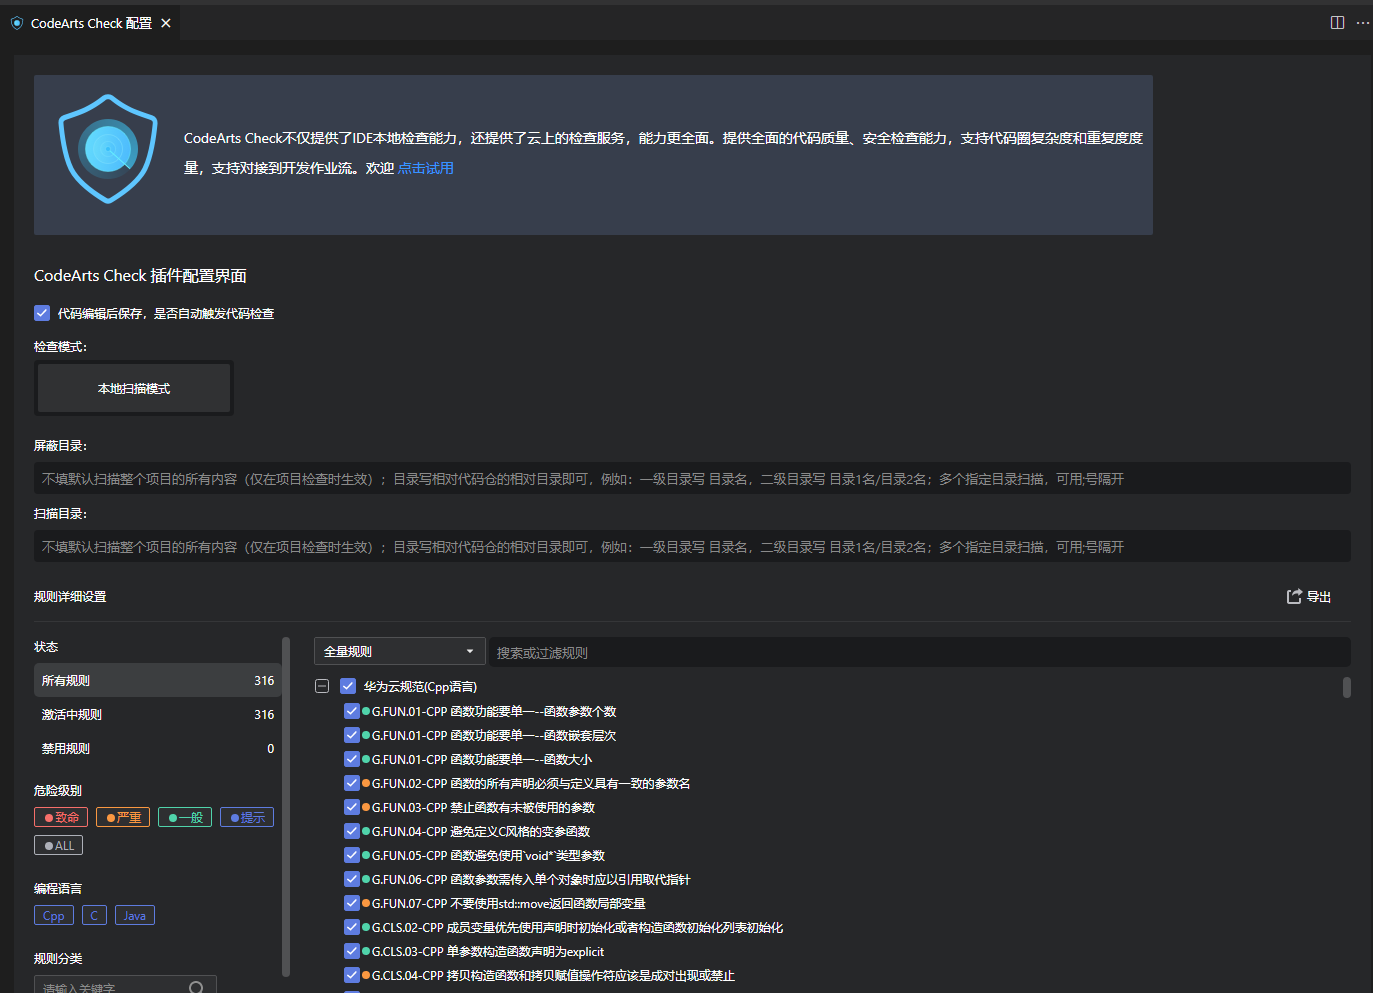Screen dimensions: 1373x993
Task: Click the shield icon on the editor tab
Action: 16,22
